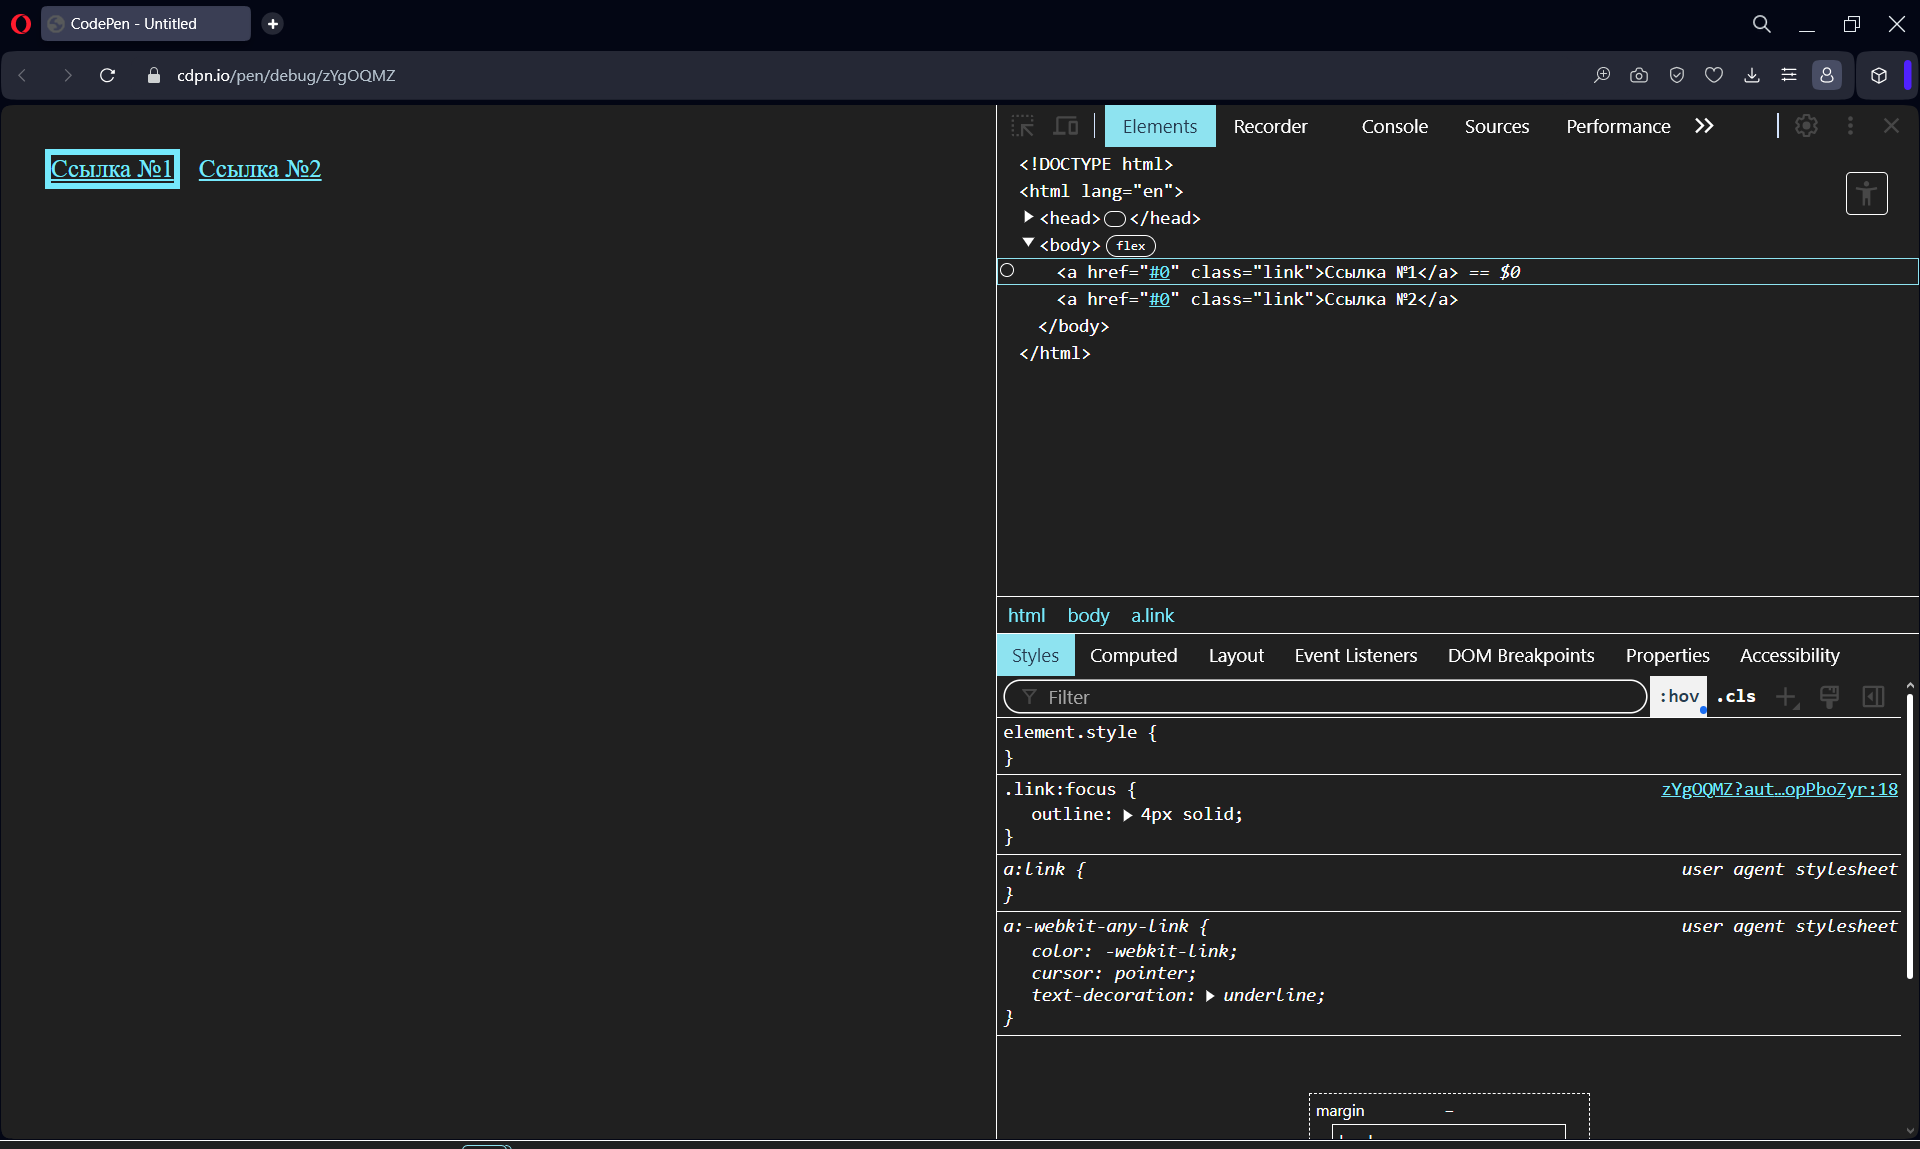Switch to the Computed styles tab
The width and height of the screenshot is (1920, 1149).
1134,654
